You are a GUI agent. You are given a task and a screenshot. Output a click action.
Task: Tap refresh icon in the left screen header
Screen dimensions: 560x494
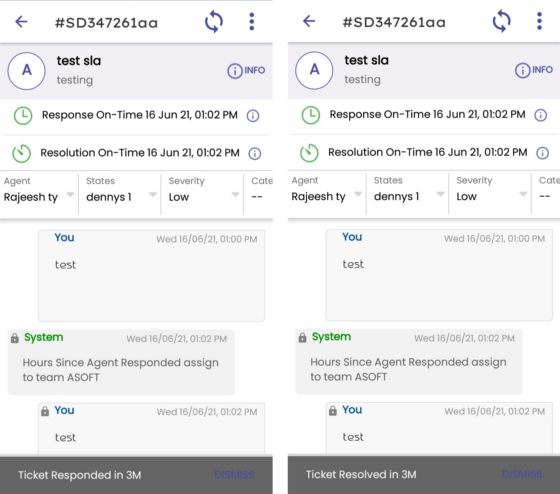pos(214,22)
